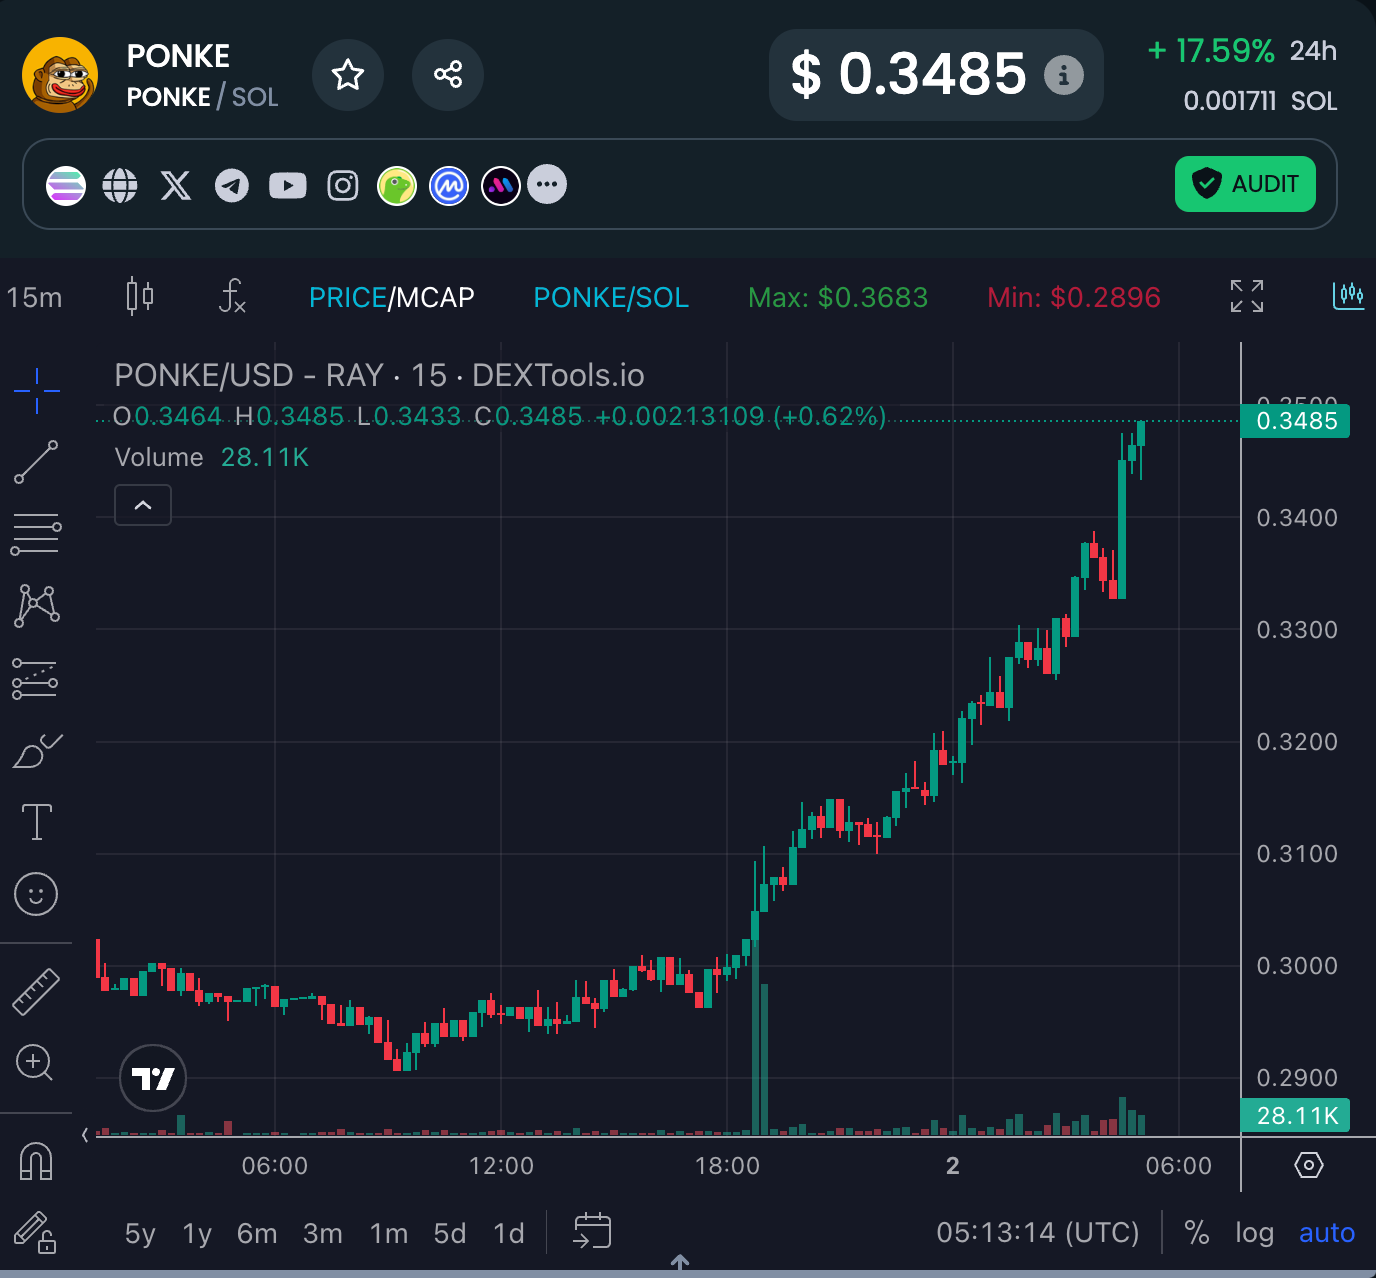Click the green AUDIT button
This screenshot has width=1376, height=1278.
tap(1245, 184)
